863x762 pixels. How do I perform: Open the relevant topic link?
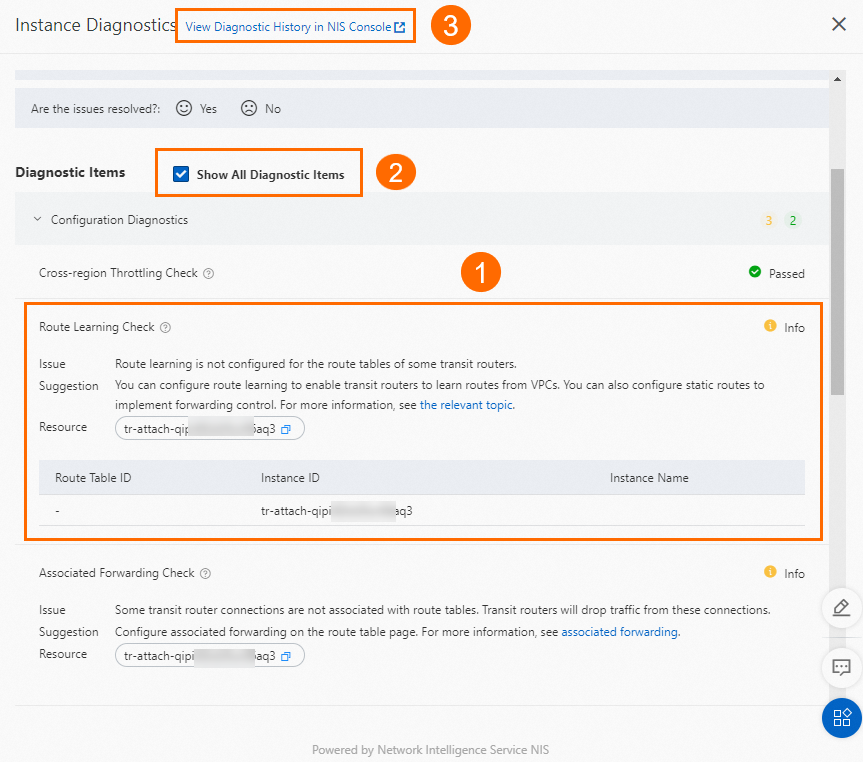point(466,405)
